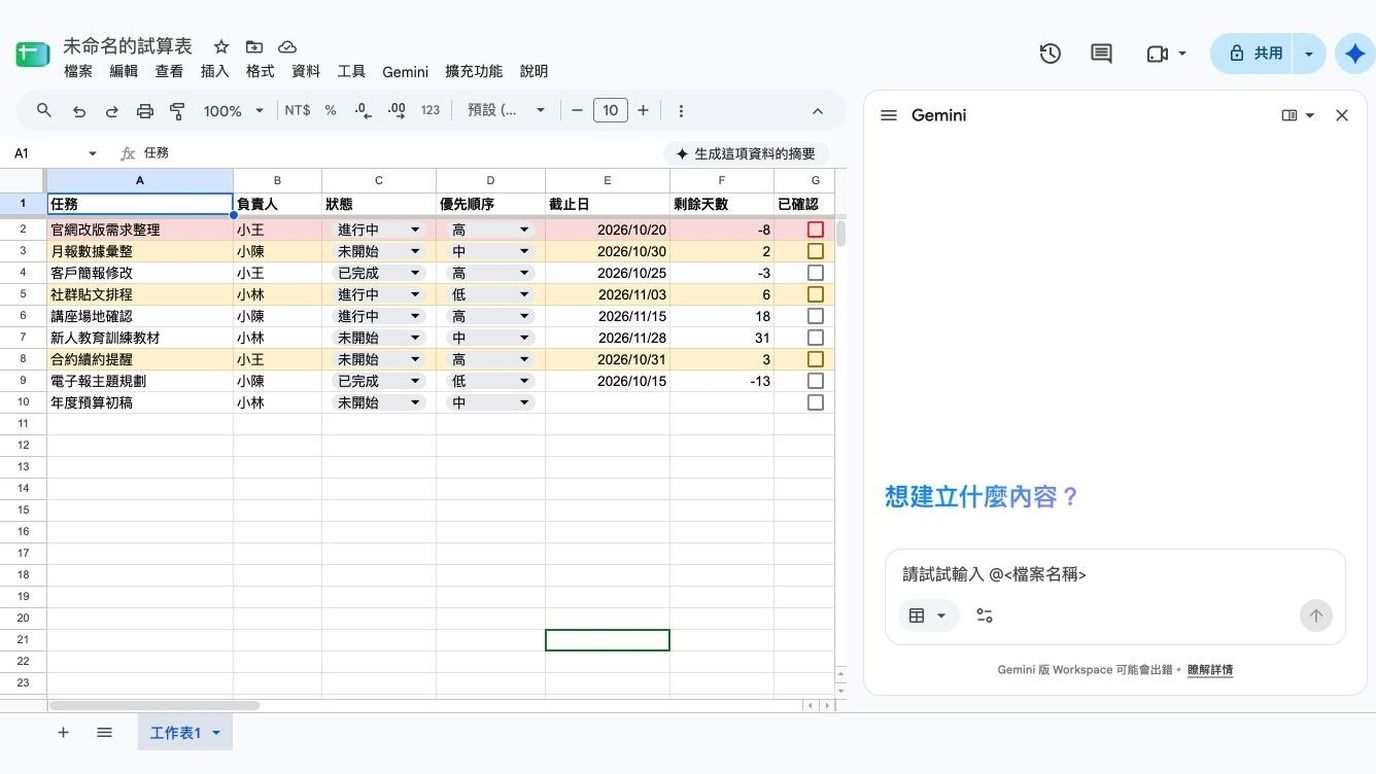Viewport: 1376px width, 774px height.
Task: Tick the checkbox for 社群貼文排程
Action: [816, 295]
